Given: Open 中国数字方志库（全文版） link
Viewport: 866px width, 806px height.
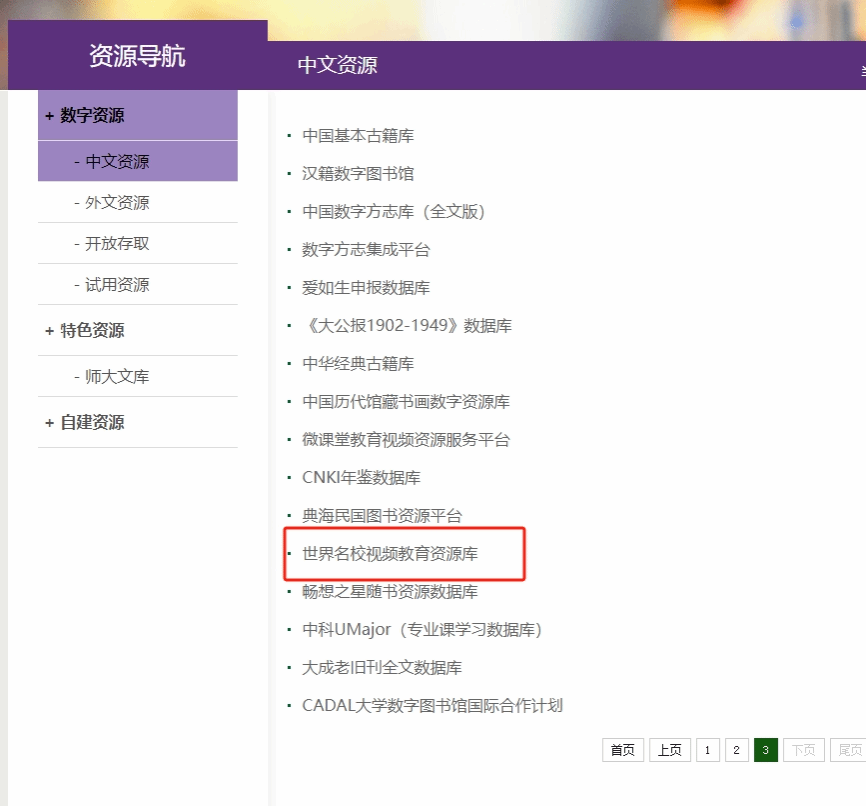Looking at the screenshot, I should coord(393,212).
